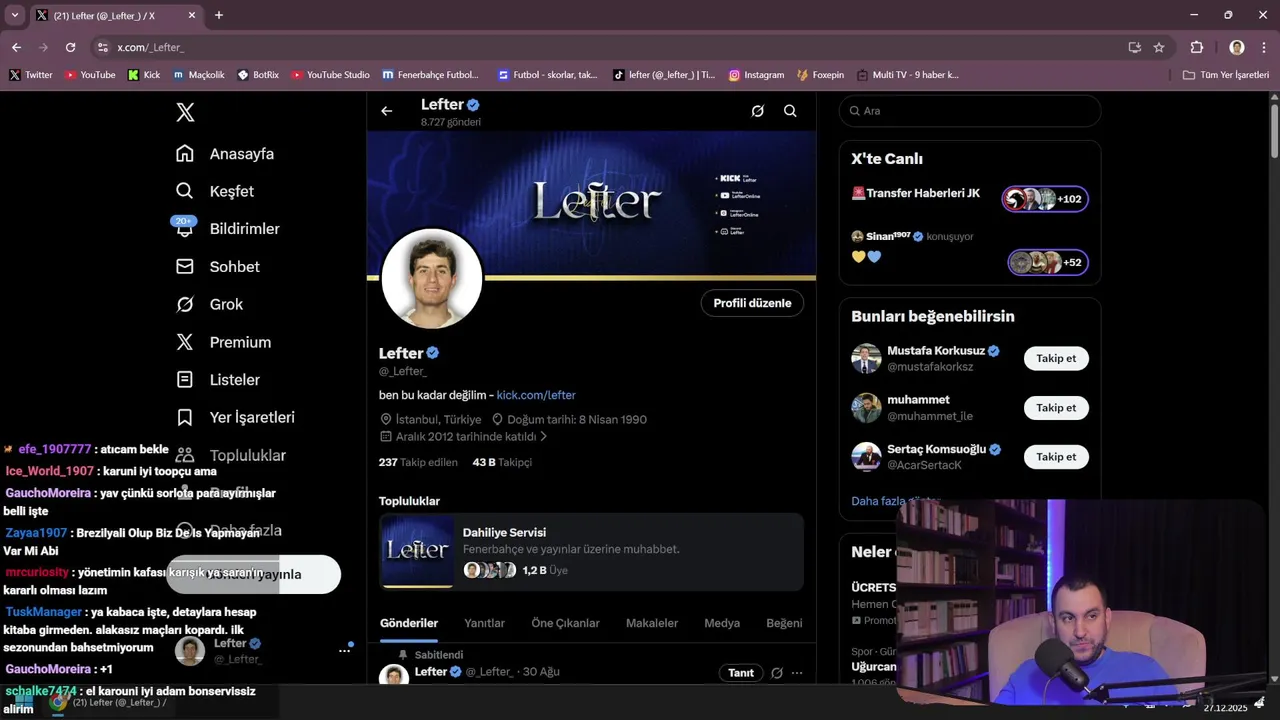Open the Twitter bookmark

click(x=31, y=75)
